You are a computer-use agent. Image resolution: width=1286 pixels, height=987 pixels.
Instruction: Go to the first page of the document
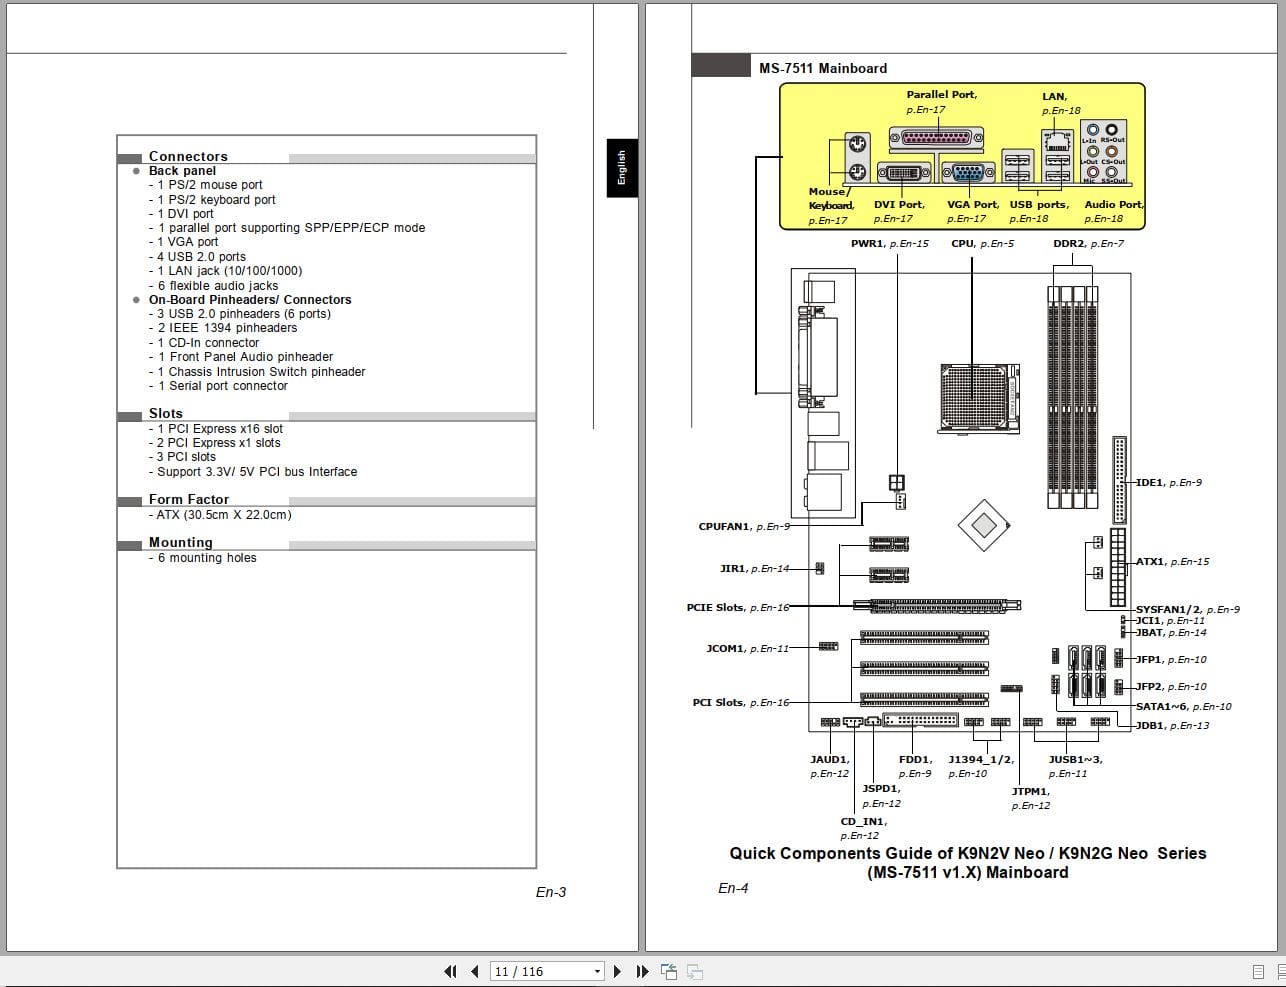pos(450,971)
